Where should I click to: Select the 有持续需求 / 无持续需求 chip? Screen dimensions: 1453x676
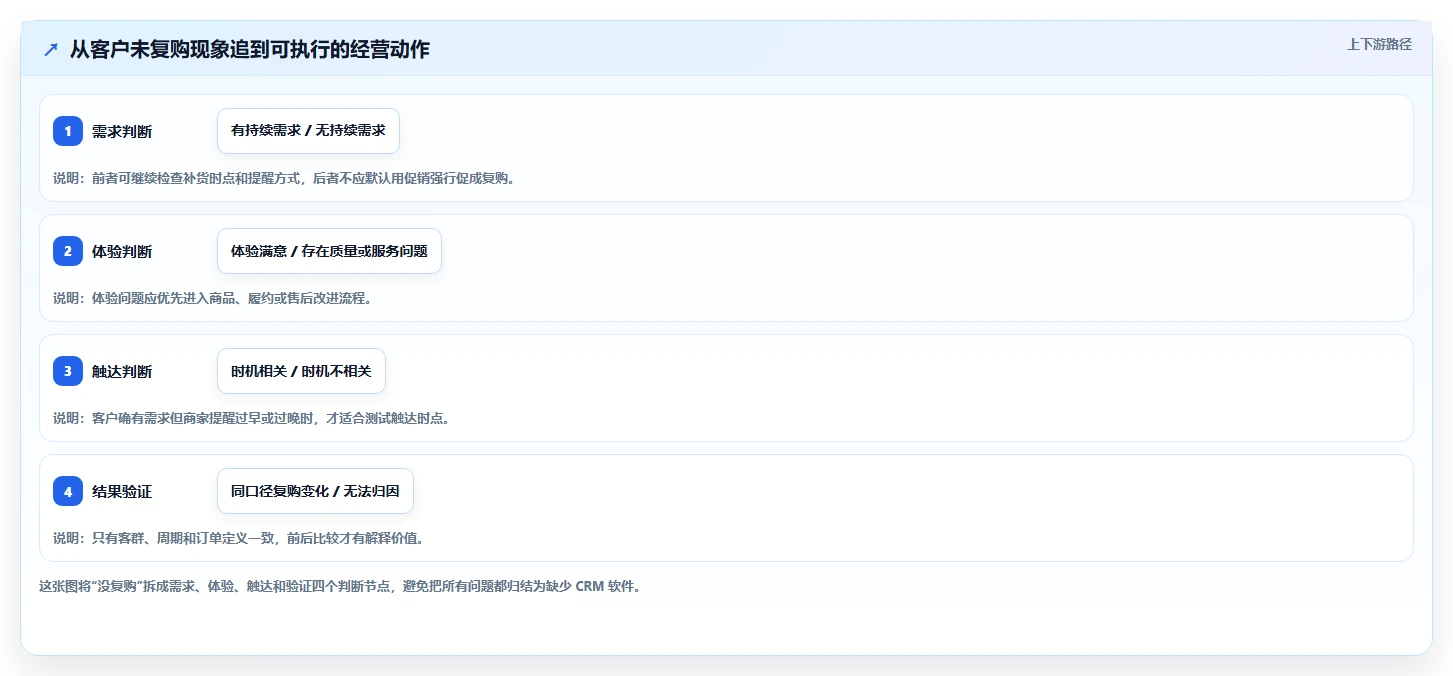pos(308,131)
